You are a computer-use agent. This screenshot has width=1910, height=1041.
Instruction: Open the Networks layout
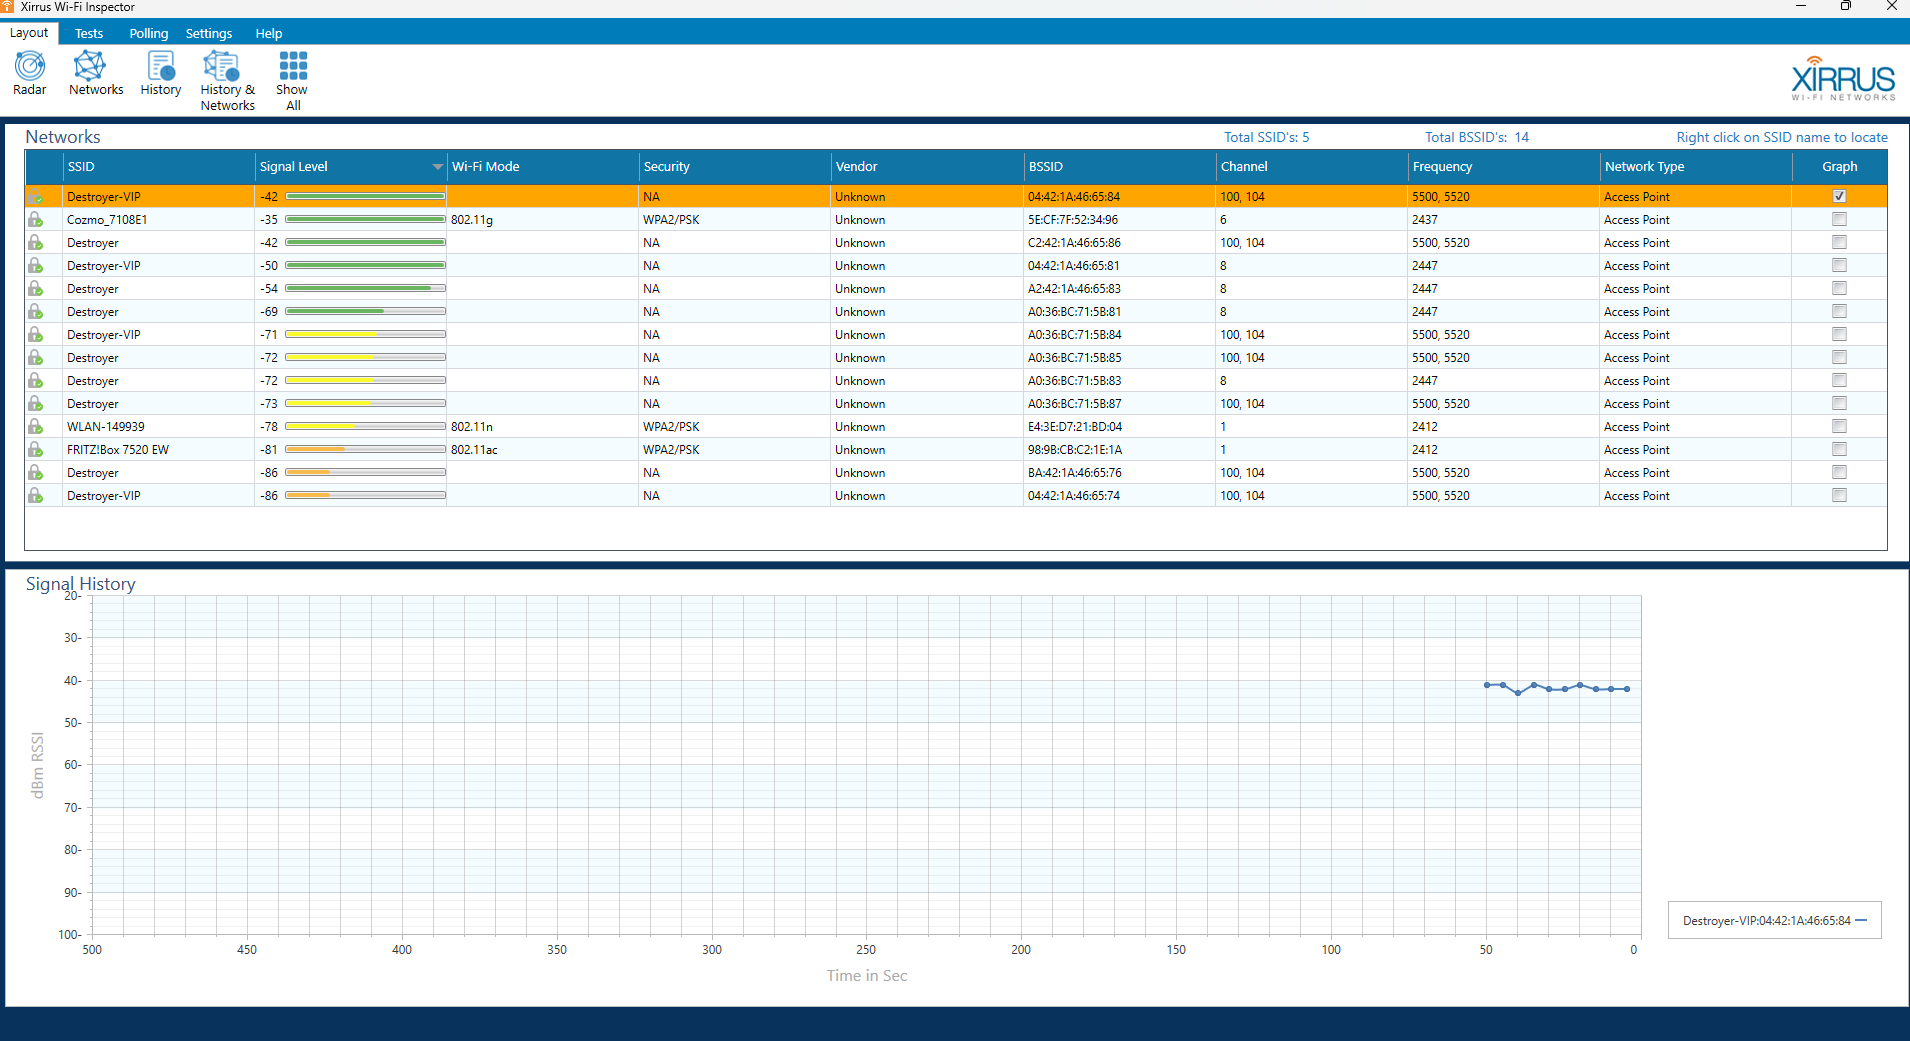coord(96,74)
